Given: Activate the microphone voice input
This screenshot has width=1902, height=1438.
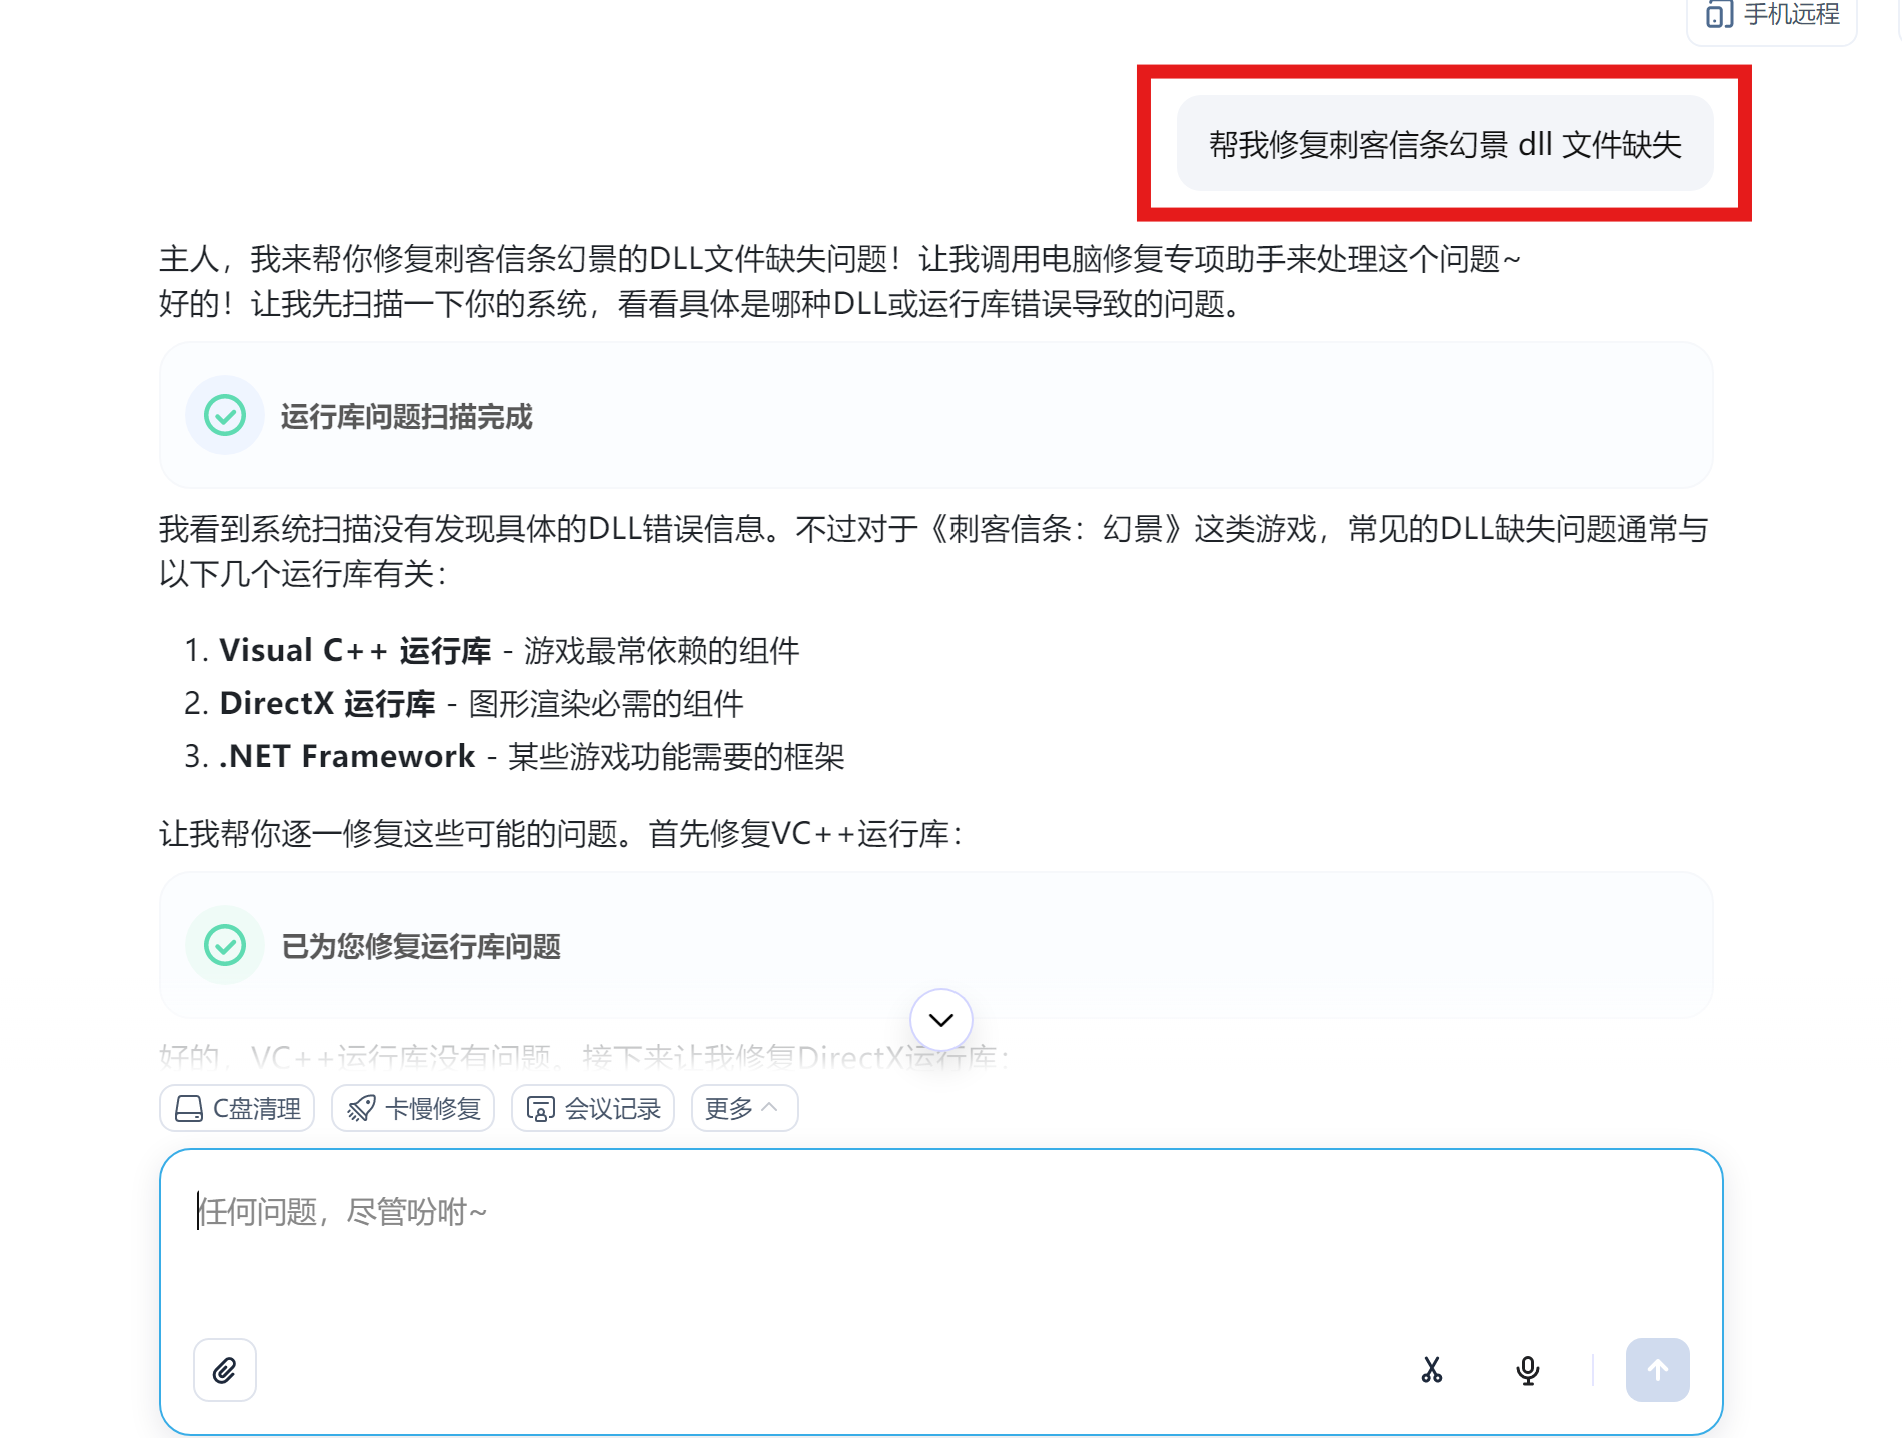Looking at the screenshot, I should click(1527, 1370).
